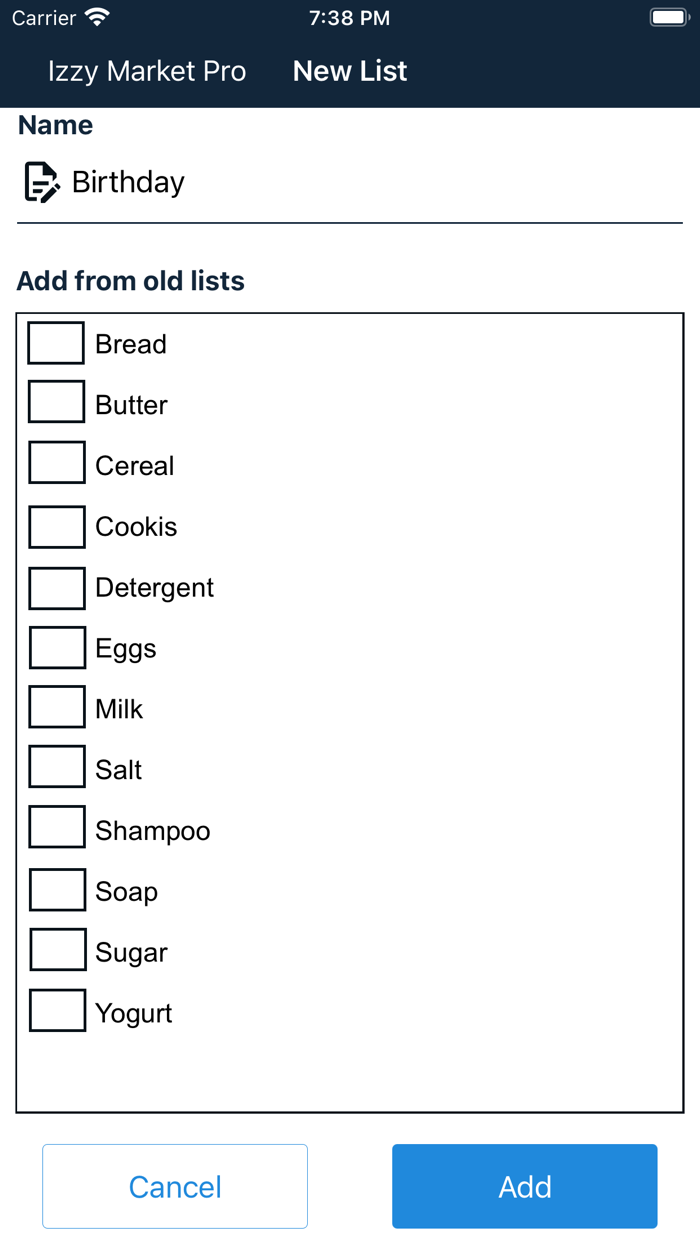Image resolution: width=700 pixels, height=1244 pixels.
Task: Tap the battery icon in status bar
Action: coord(667,18)
